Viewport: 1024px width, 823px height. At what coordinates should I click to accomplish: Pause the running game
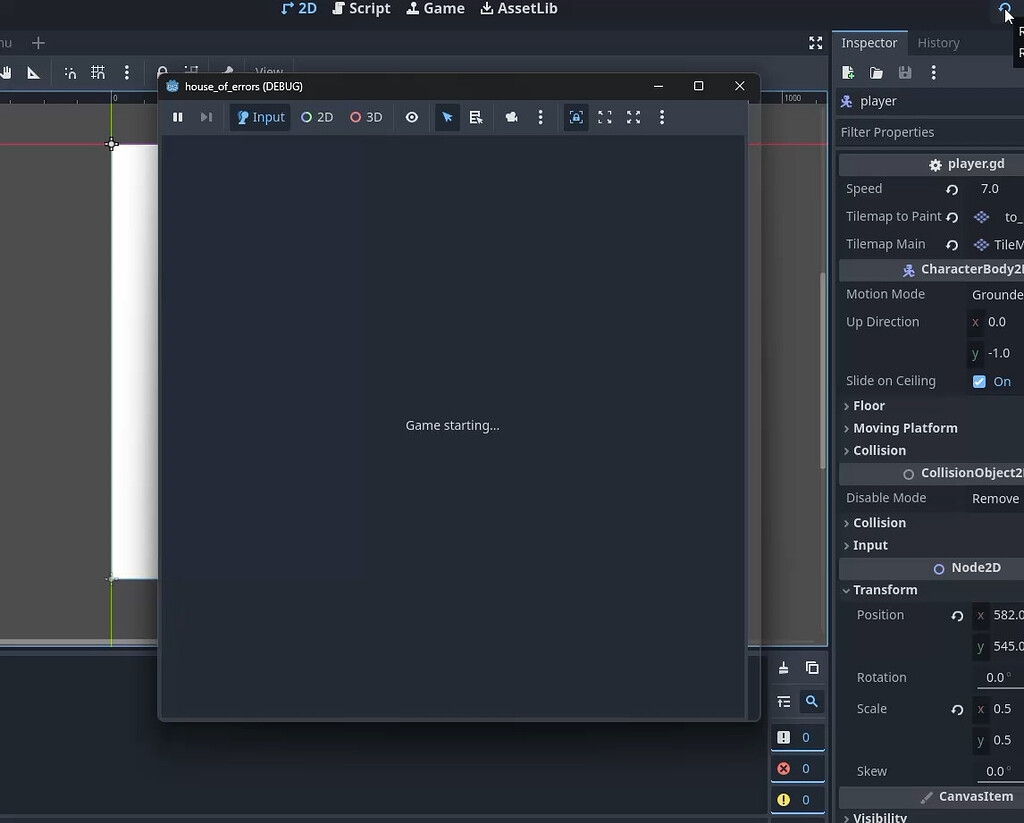[177, 117]
